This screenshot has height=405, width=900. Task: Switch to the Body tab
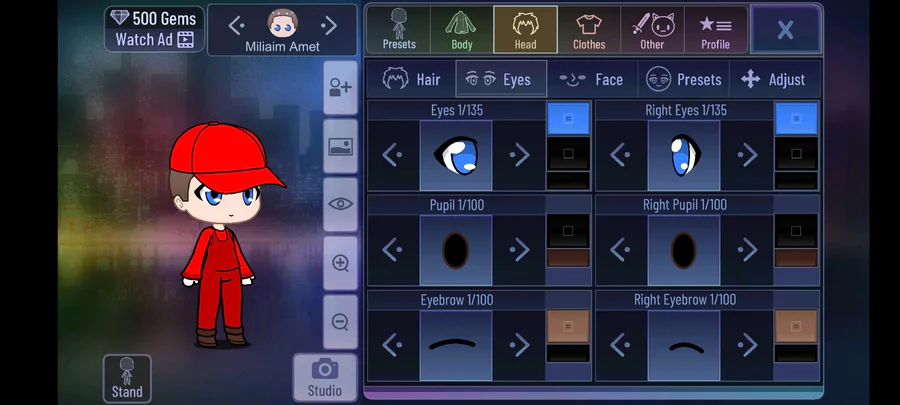(x=461, y=30)
